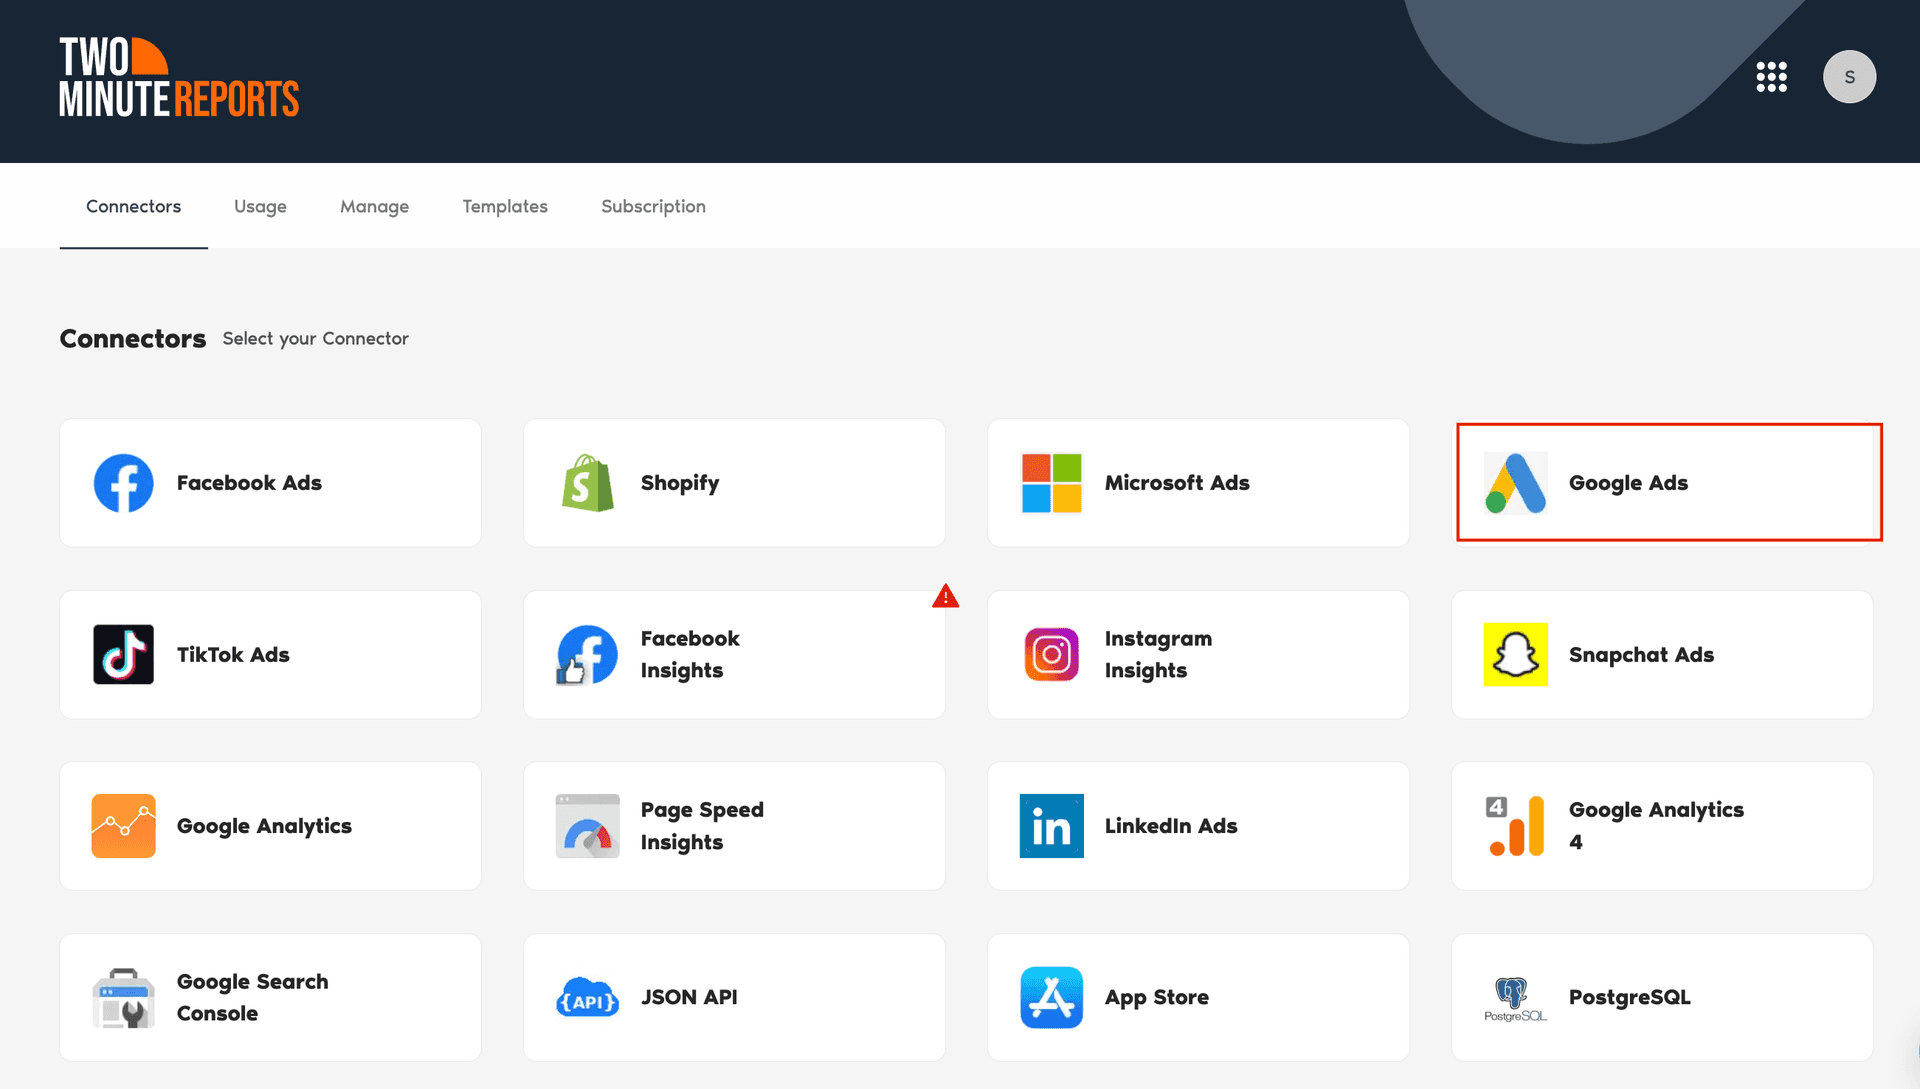
Task: Click the LinkedIn Ads icon
Action: pos(1051,826)
